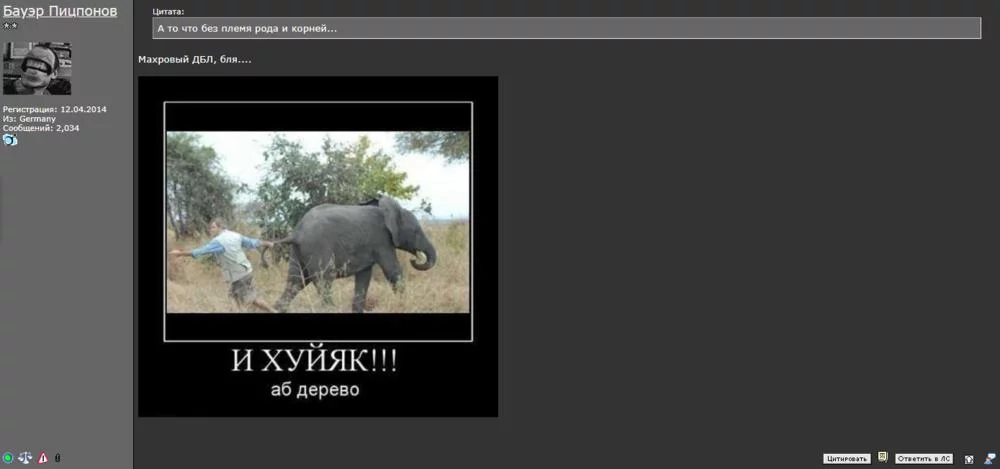Click the small dark icon after the warning triangle
1000x469 pixels.
[57, 458]
